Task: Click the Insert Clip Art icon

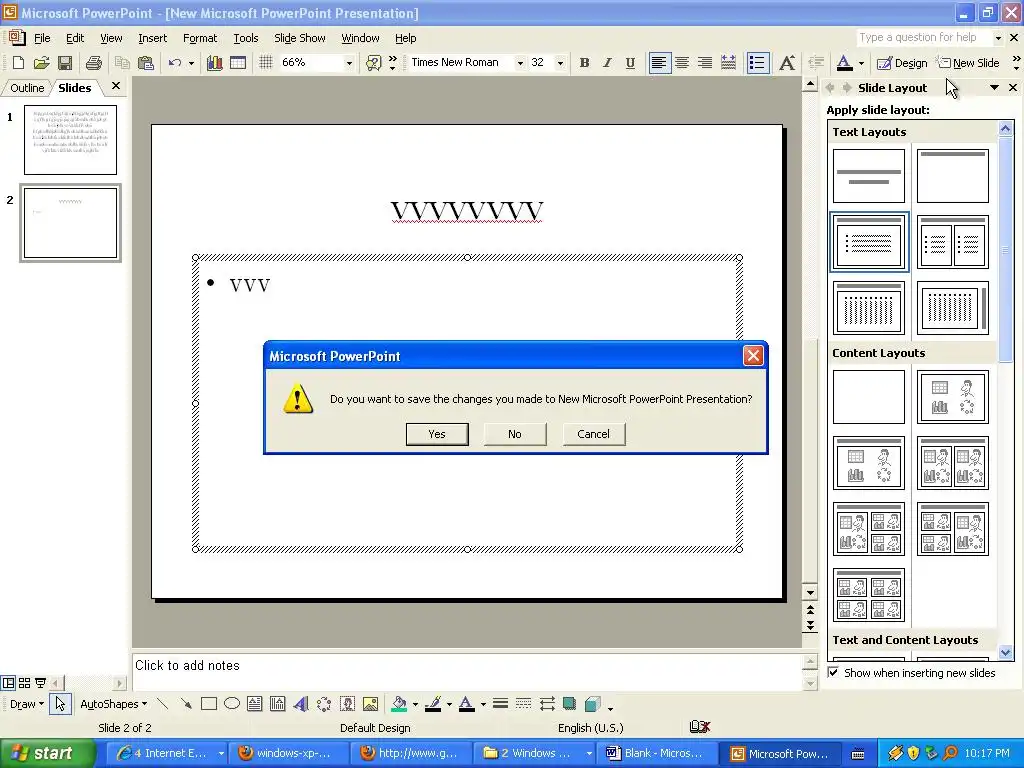Action: click(x=347, y=704)
